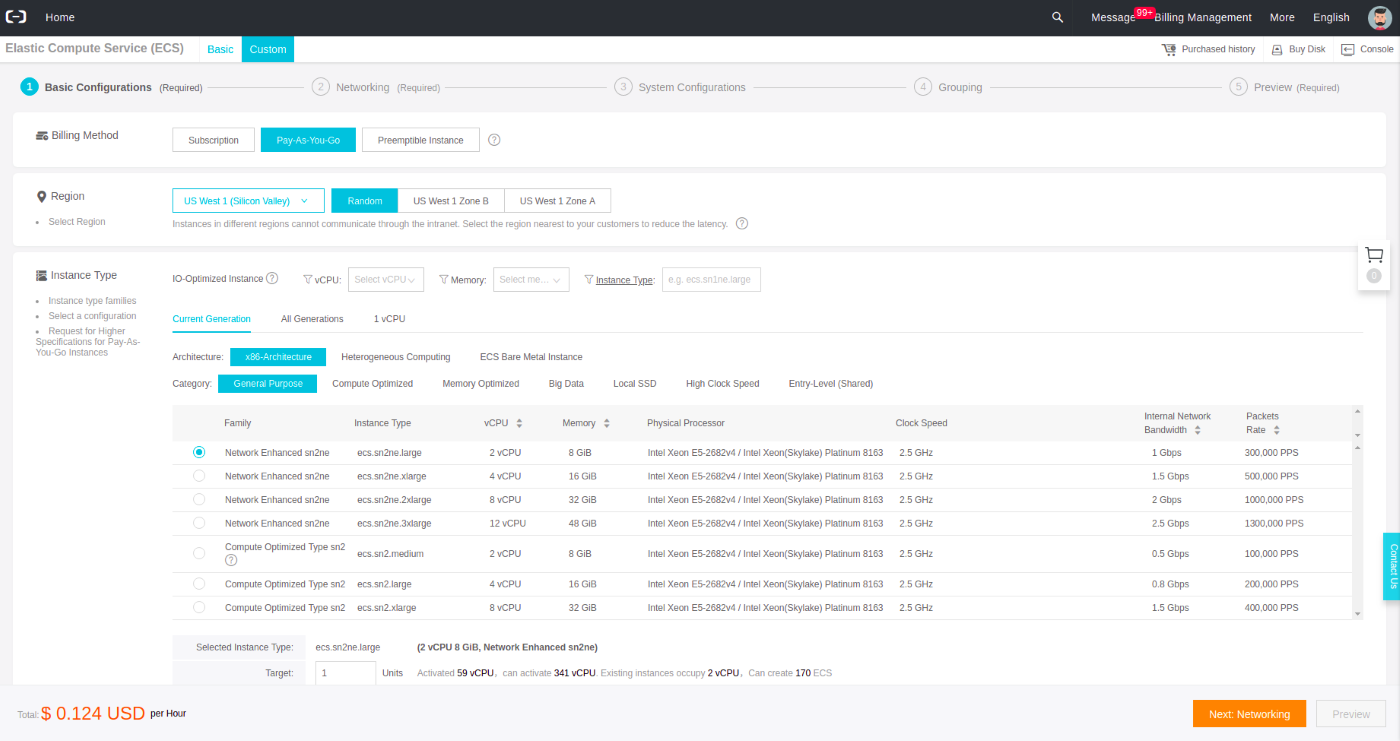This screenshot has height=741, width=1400.
Task: Open the shopping cart panel
Action: (1373, 255)
